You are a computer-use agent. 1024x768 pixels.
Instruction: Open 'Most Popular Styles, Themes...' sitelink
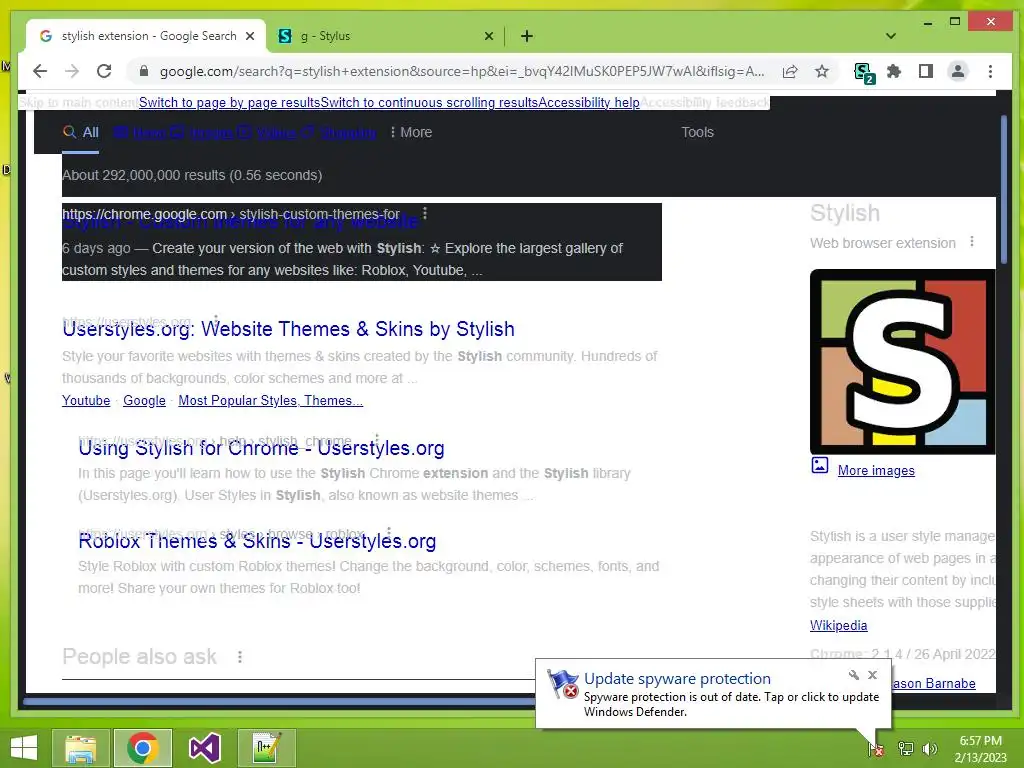(x=270, y=401)
